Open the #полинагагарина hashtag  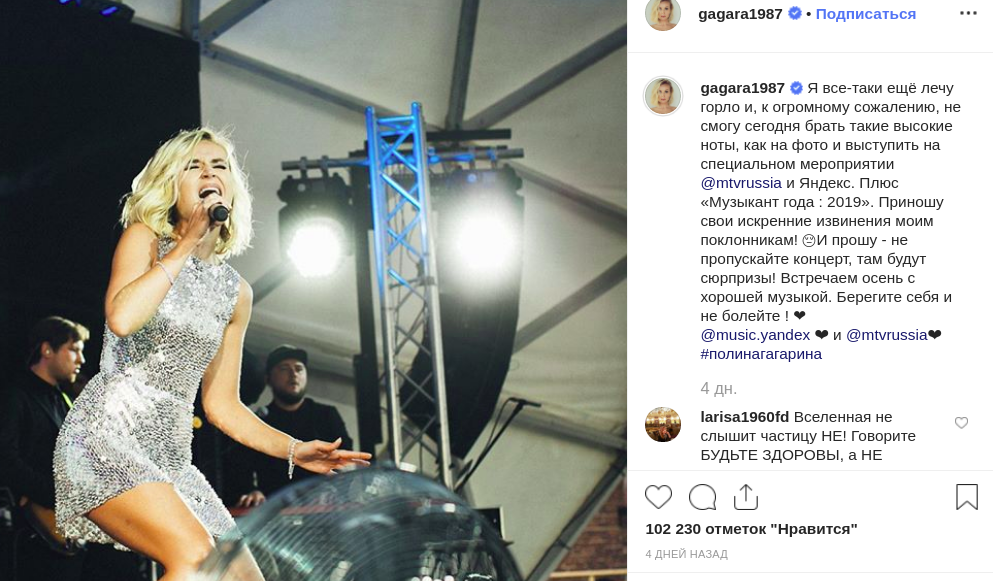761,354
